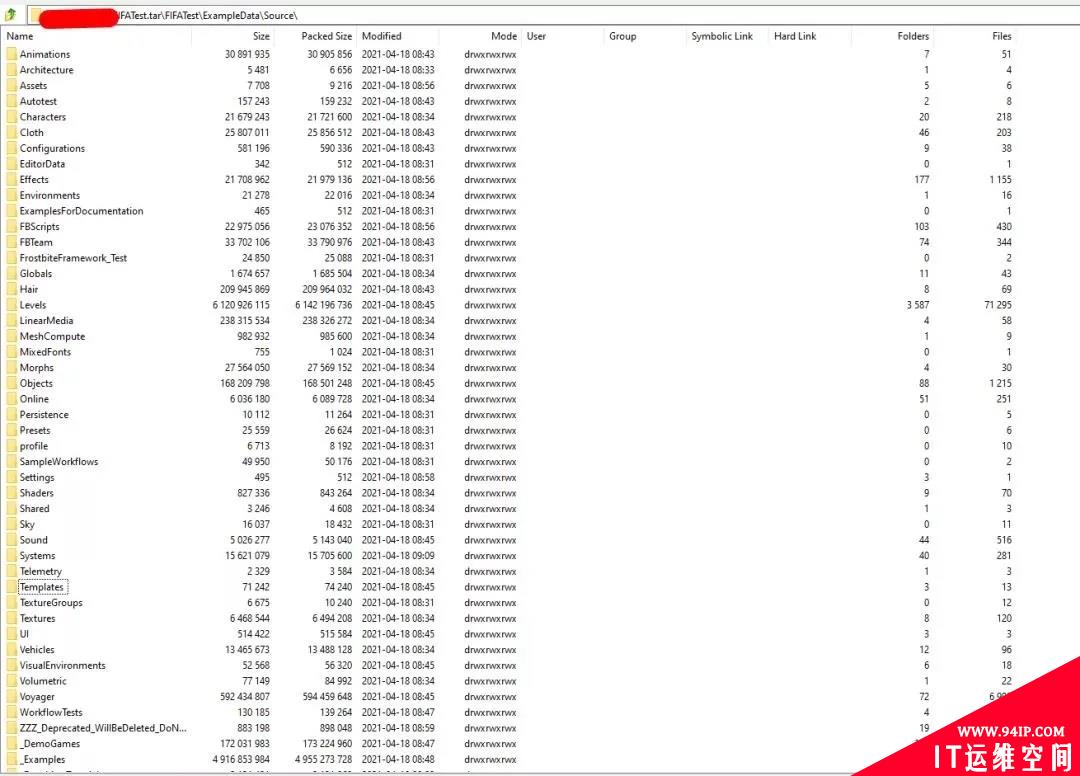The height and width of the screenshot is (776, 1080).
Task: Click the Symbolic Link column header
Action: pyautogui.click(x=721, y=36)
